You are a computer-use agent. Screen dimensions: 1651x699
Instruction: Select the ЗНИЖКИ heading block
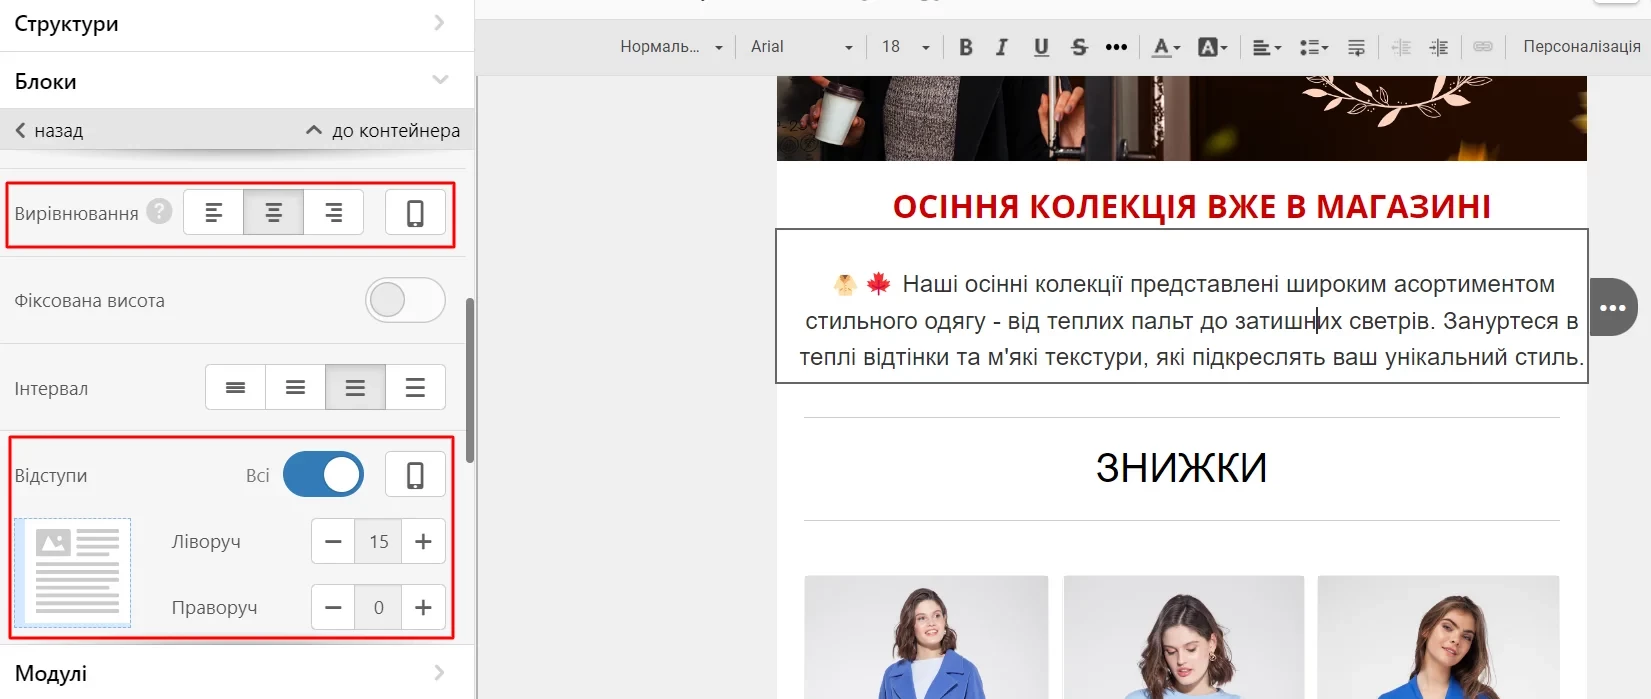[1181, 467]
